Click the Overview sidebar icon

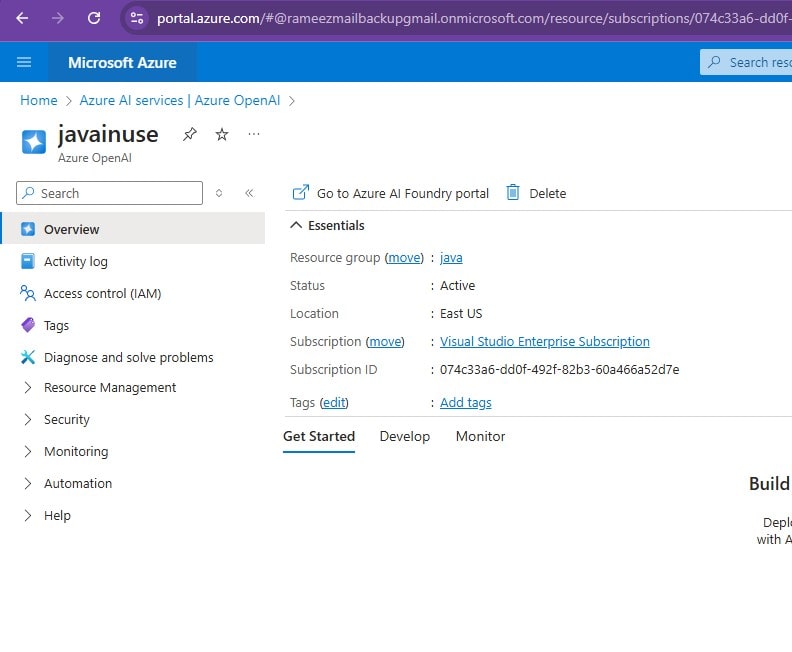click(28, 229)
